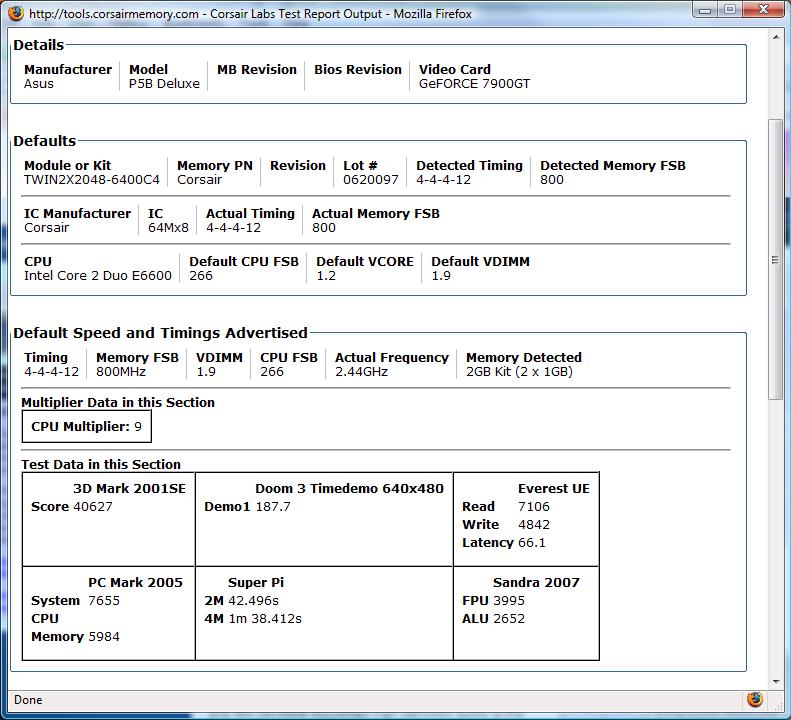791x720 pixels.
Task: Click the Doom 3 Demo1 value '187.7'
Action: point(273,507)
